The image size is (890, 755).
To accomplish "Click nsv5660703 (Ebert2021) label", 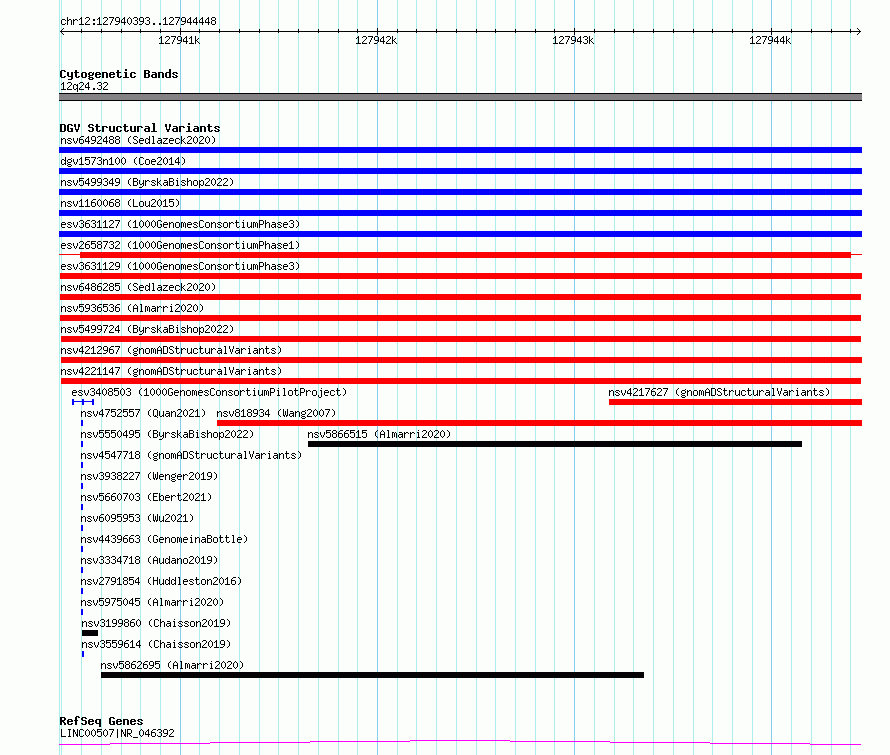I will [146, 497].
